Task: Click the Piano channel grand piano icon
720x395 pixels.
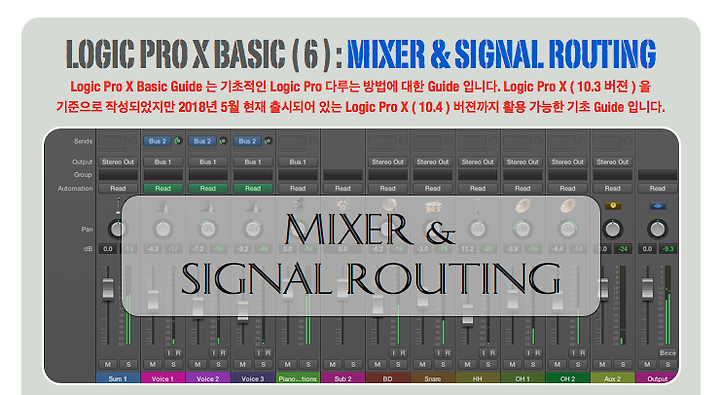Action: [298, 205]
